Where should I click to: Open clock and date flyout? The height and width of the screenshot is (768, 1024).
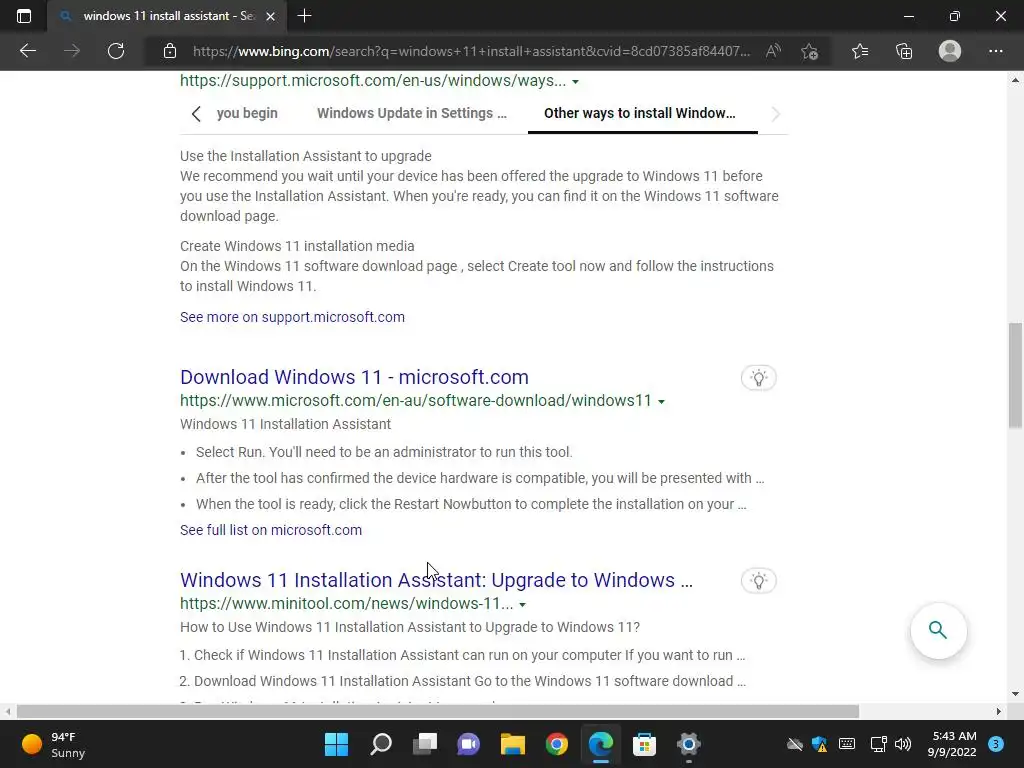(952, 744)
